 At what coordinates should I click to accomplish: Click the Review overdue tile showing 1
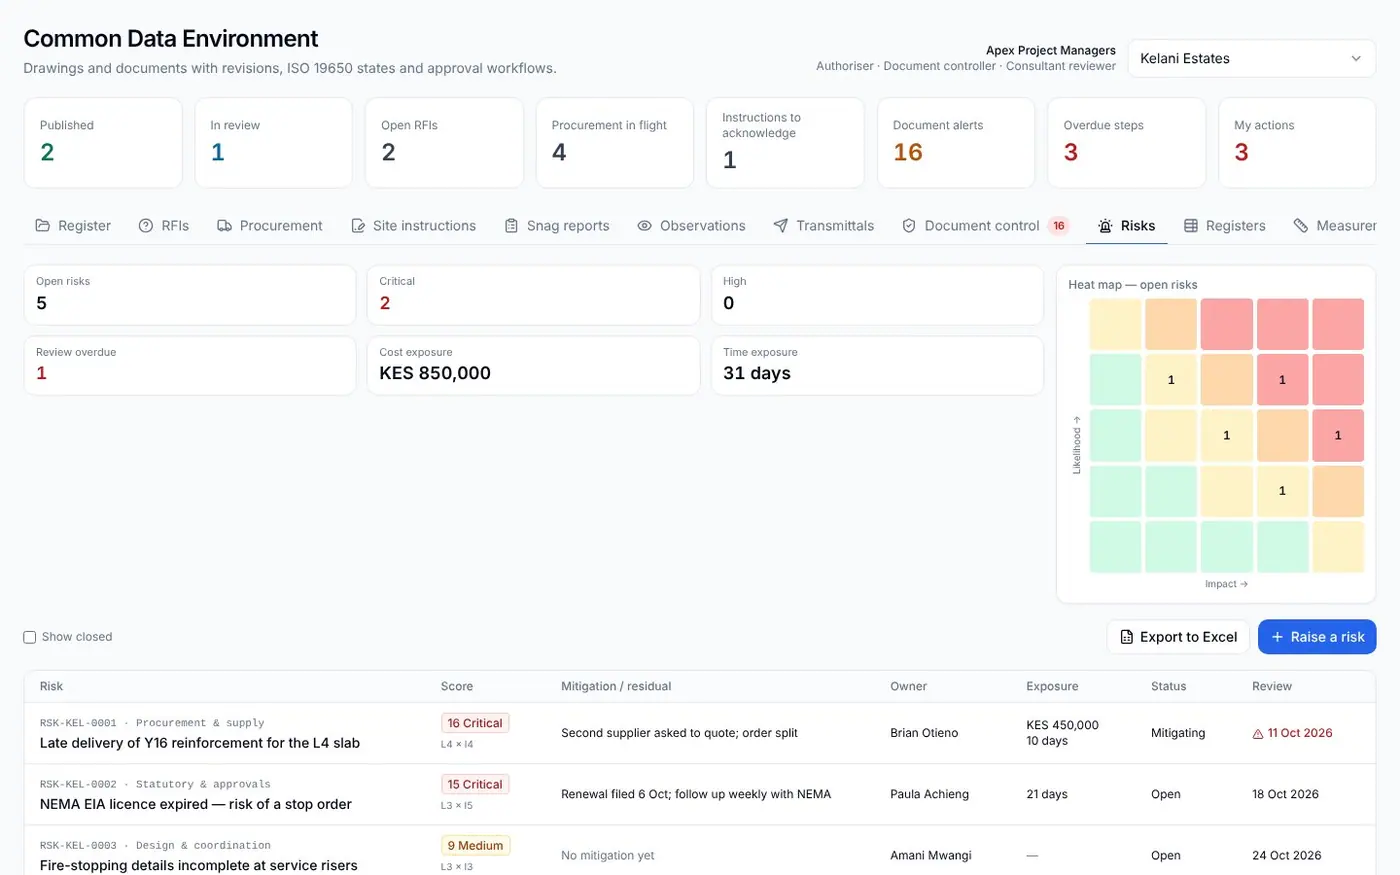coord(190,365)
